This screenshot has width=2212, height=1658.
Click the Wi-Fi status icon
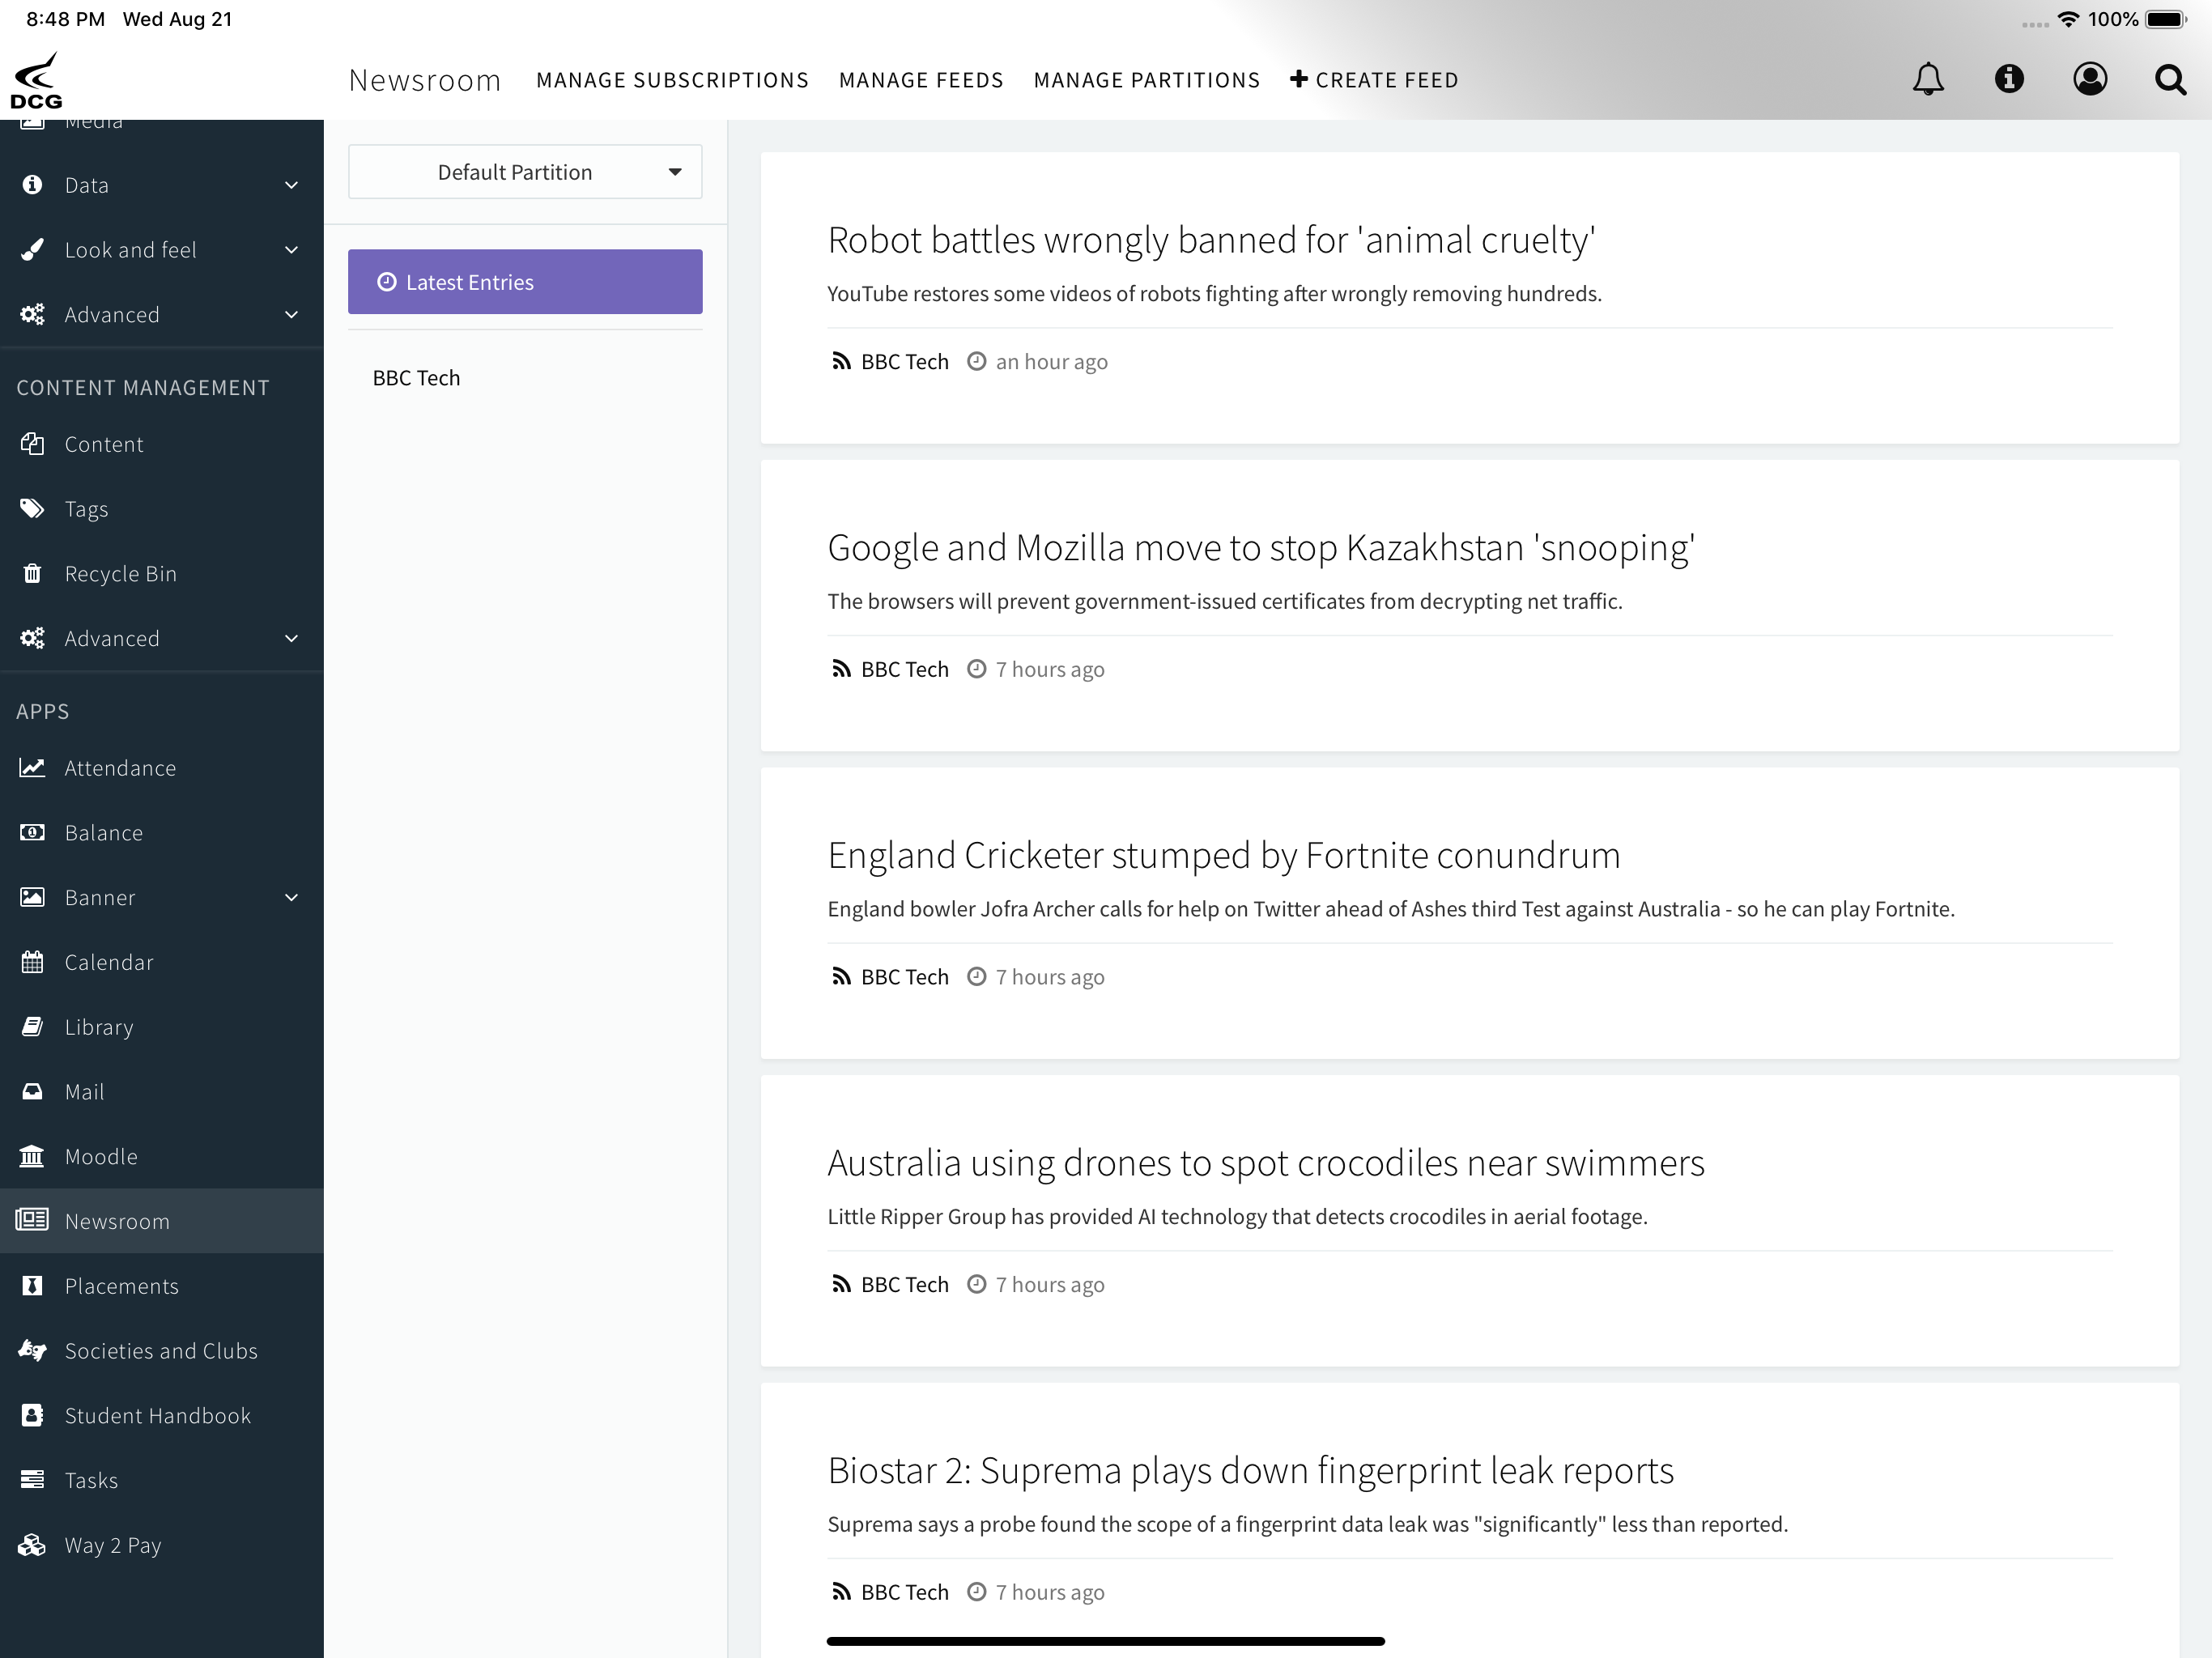pos(2068,19)
